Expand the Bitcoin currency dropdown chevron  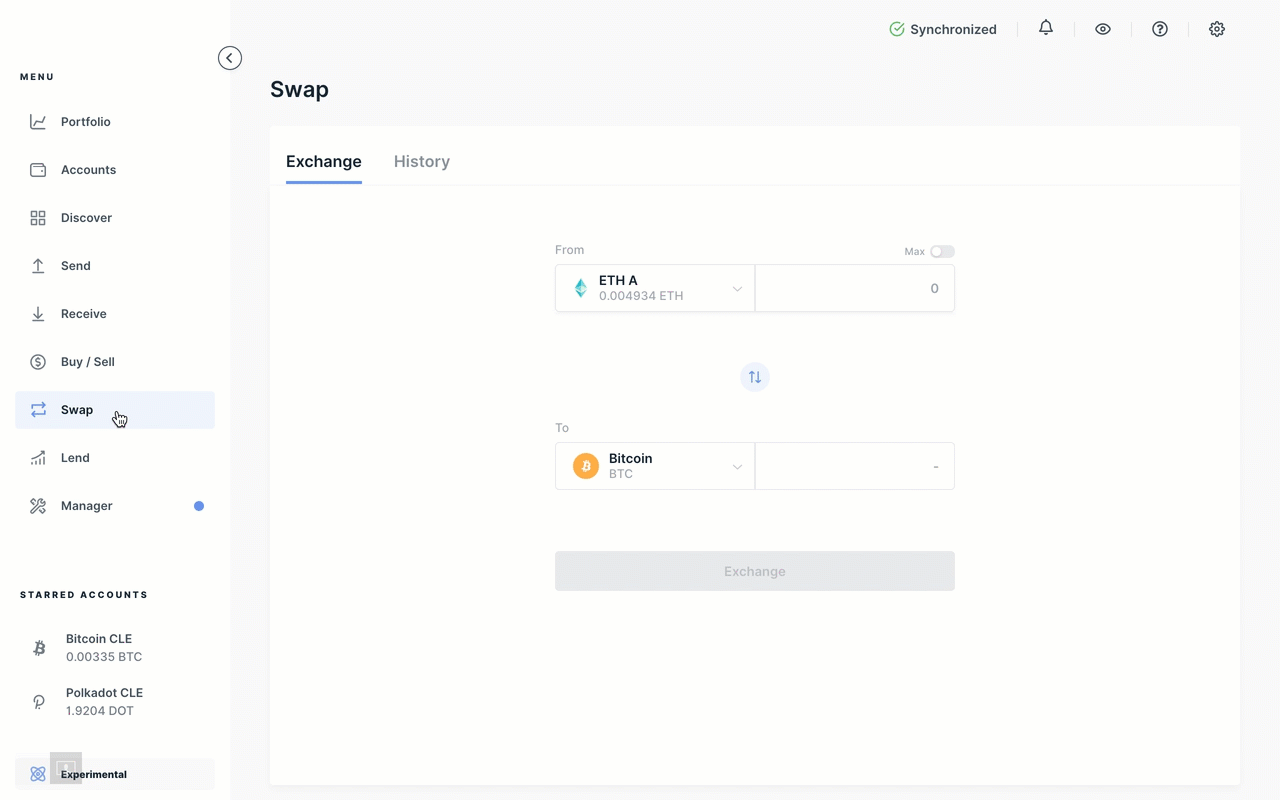click(x=737, y=467)
